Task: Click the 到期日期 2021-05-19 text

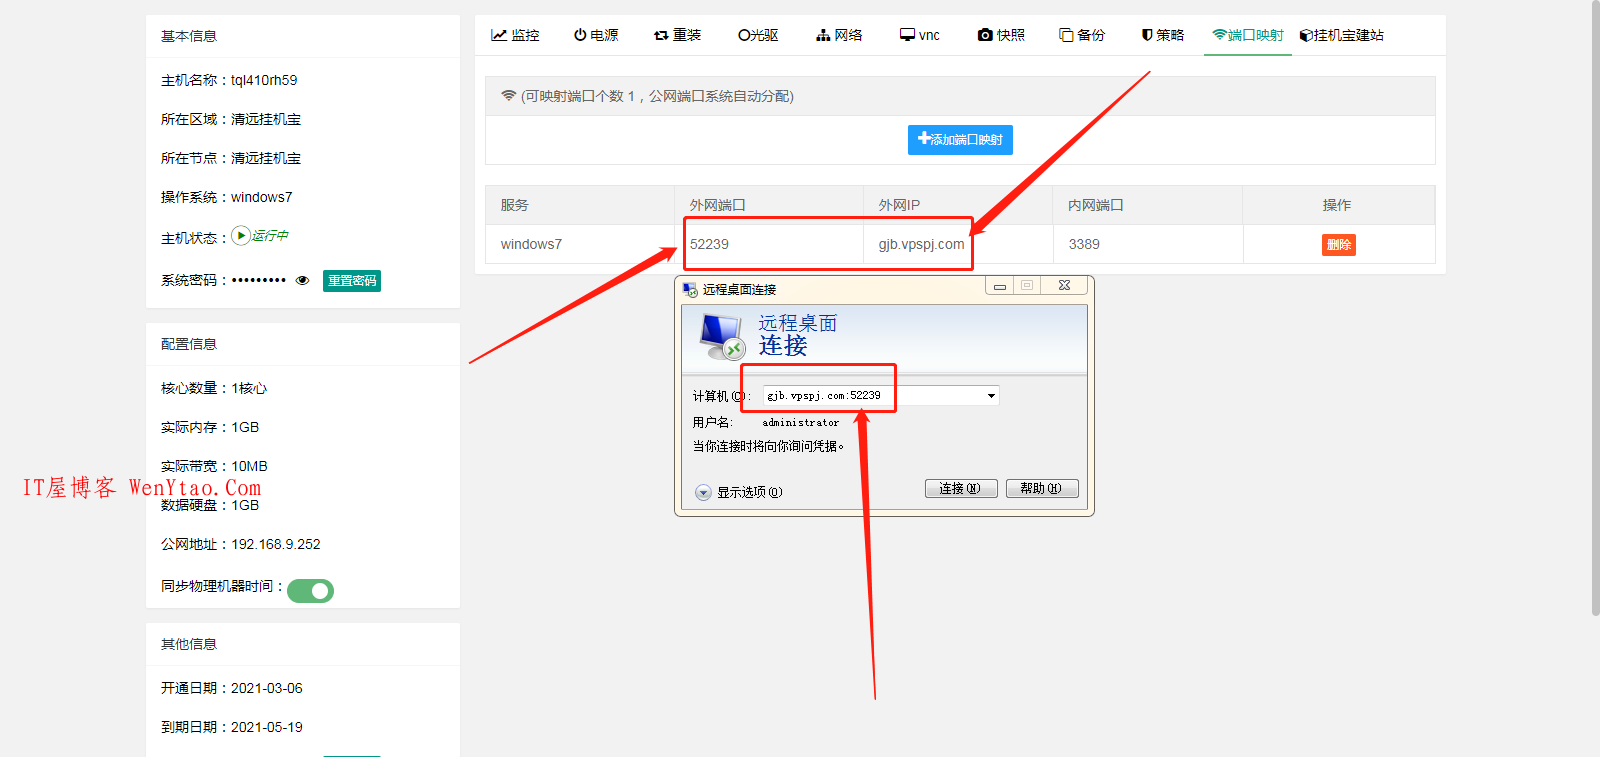Action: pyautogui.click(x=232, y=727)
